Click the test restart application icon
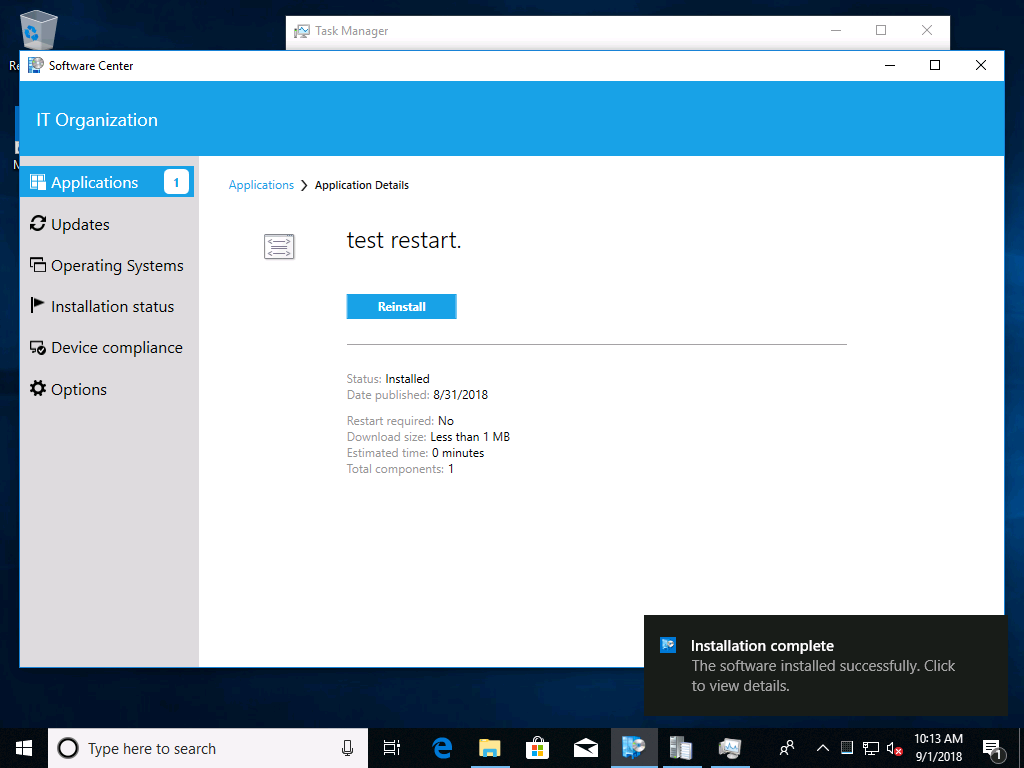1024x768 pixels. click(x=279, y=247)
